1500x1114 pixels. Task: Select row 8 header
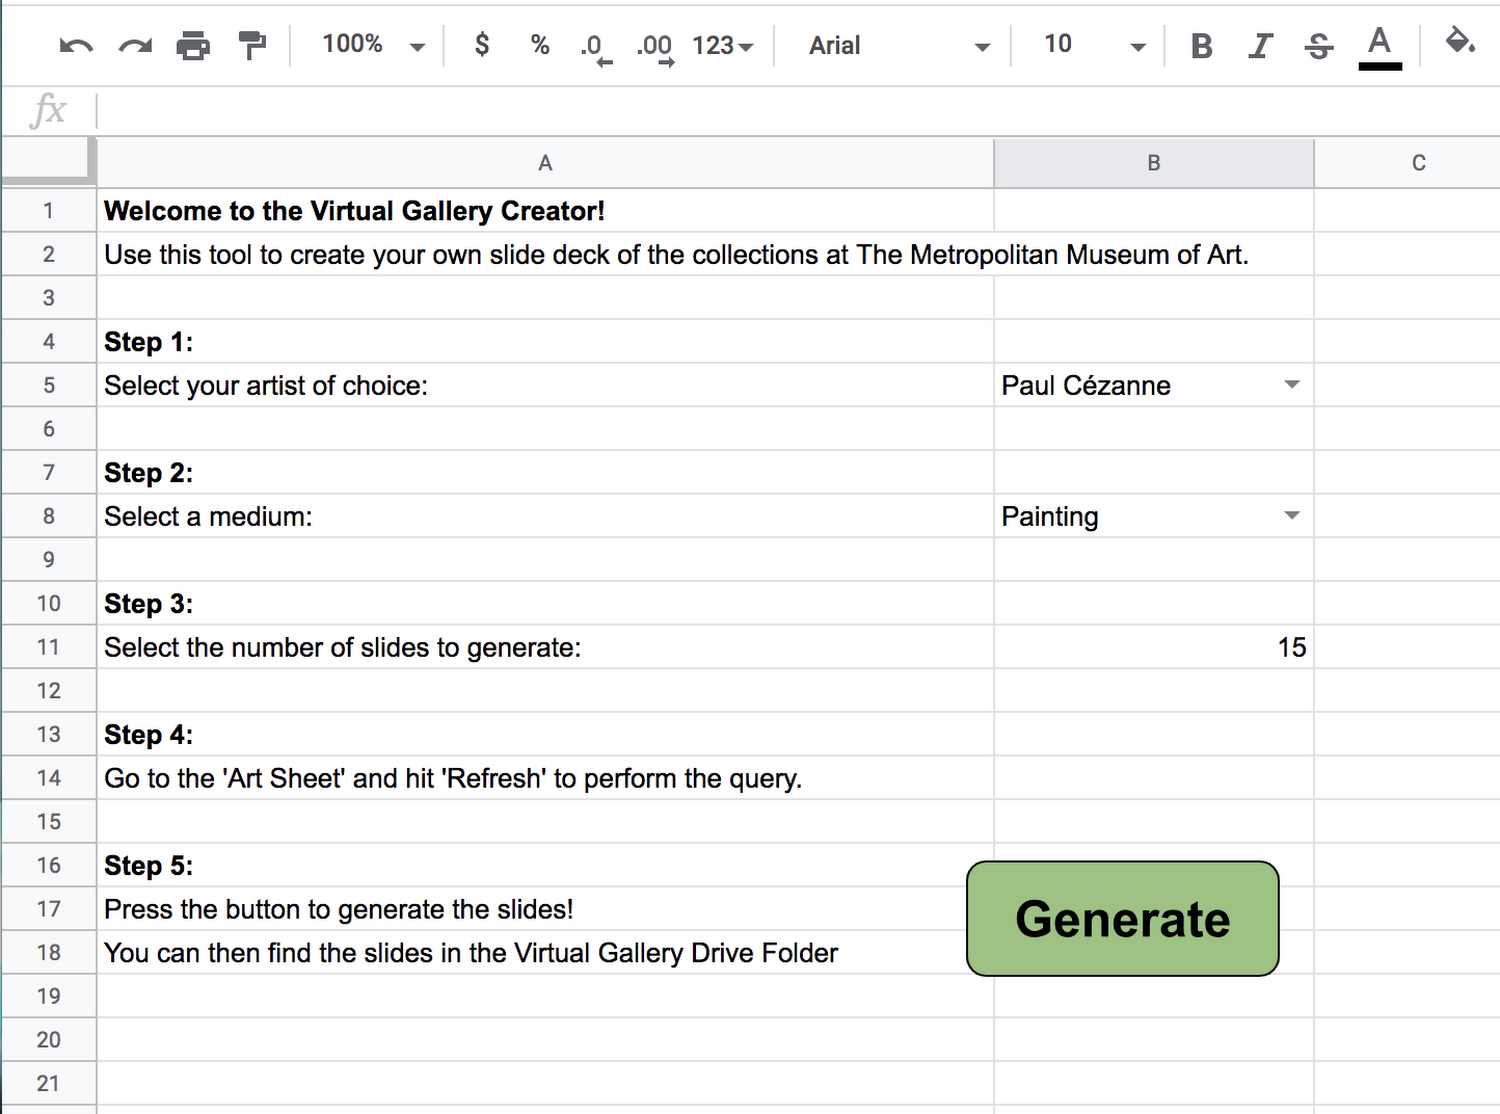(x=48, y=516)
